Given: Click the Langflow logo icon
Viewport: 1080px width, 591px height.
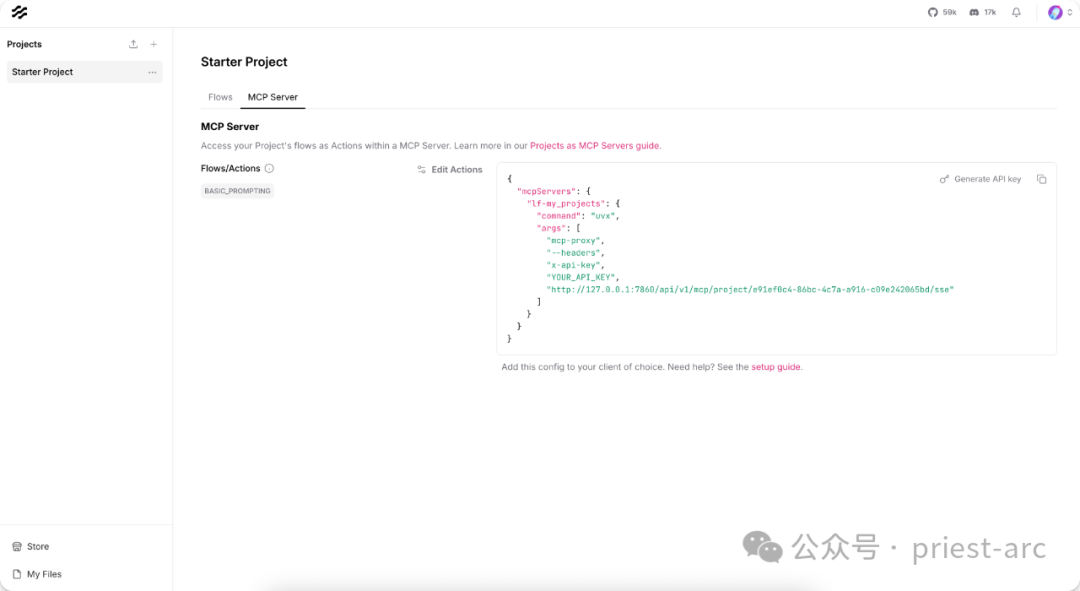Looking at the screenshot, I should click(19, 12).
